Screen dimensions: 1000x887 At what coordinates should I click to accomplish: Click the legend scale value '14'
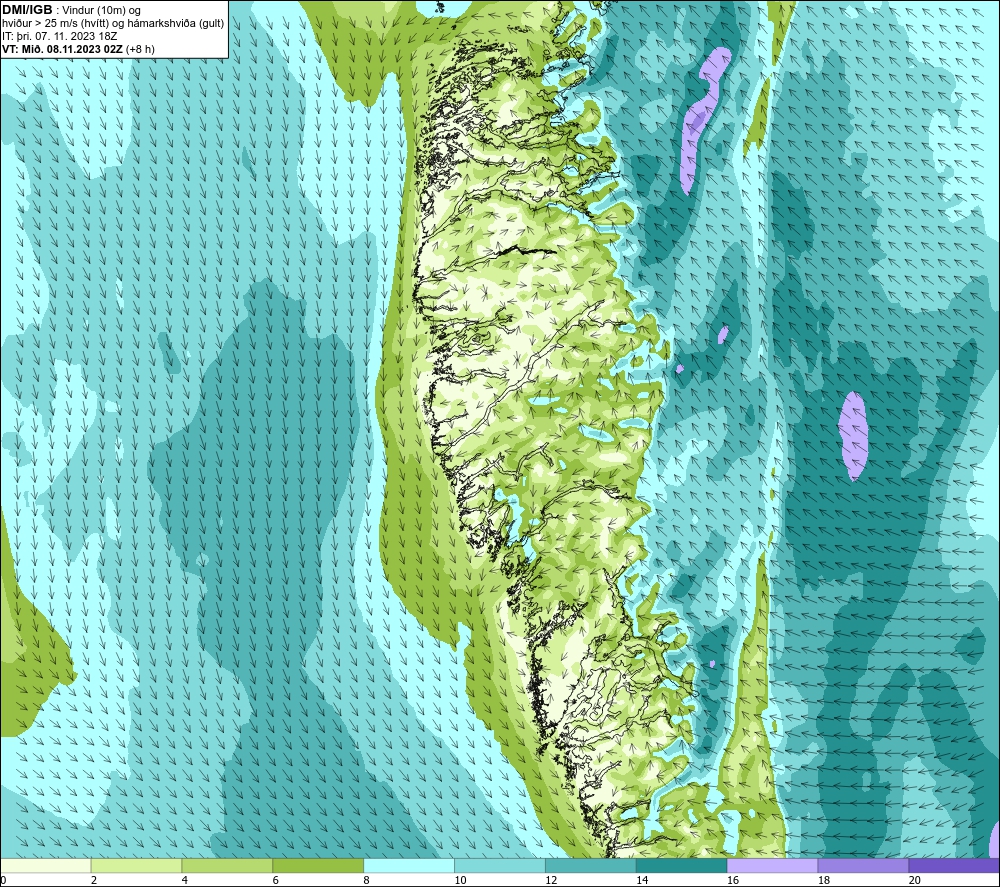pyautogui.click(x=642, y=880)
